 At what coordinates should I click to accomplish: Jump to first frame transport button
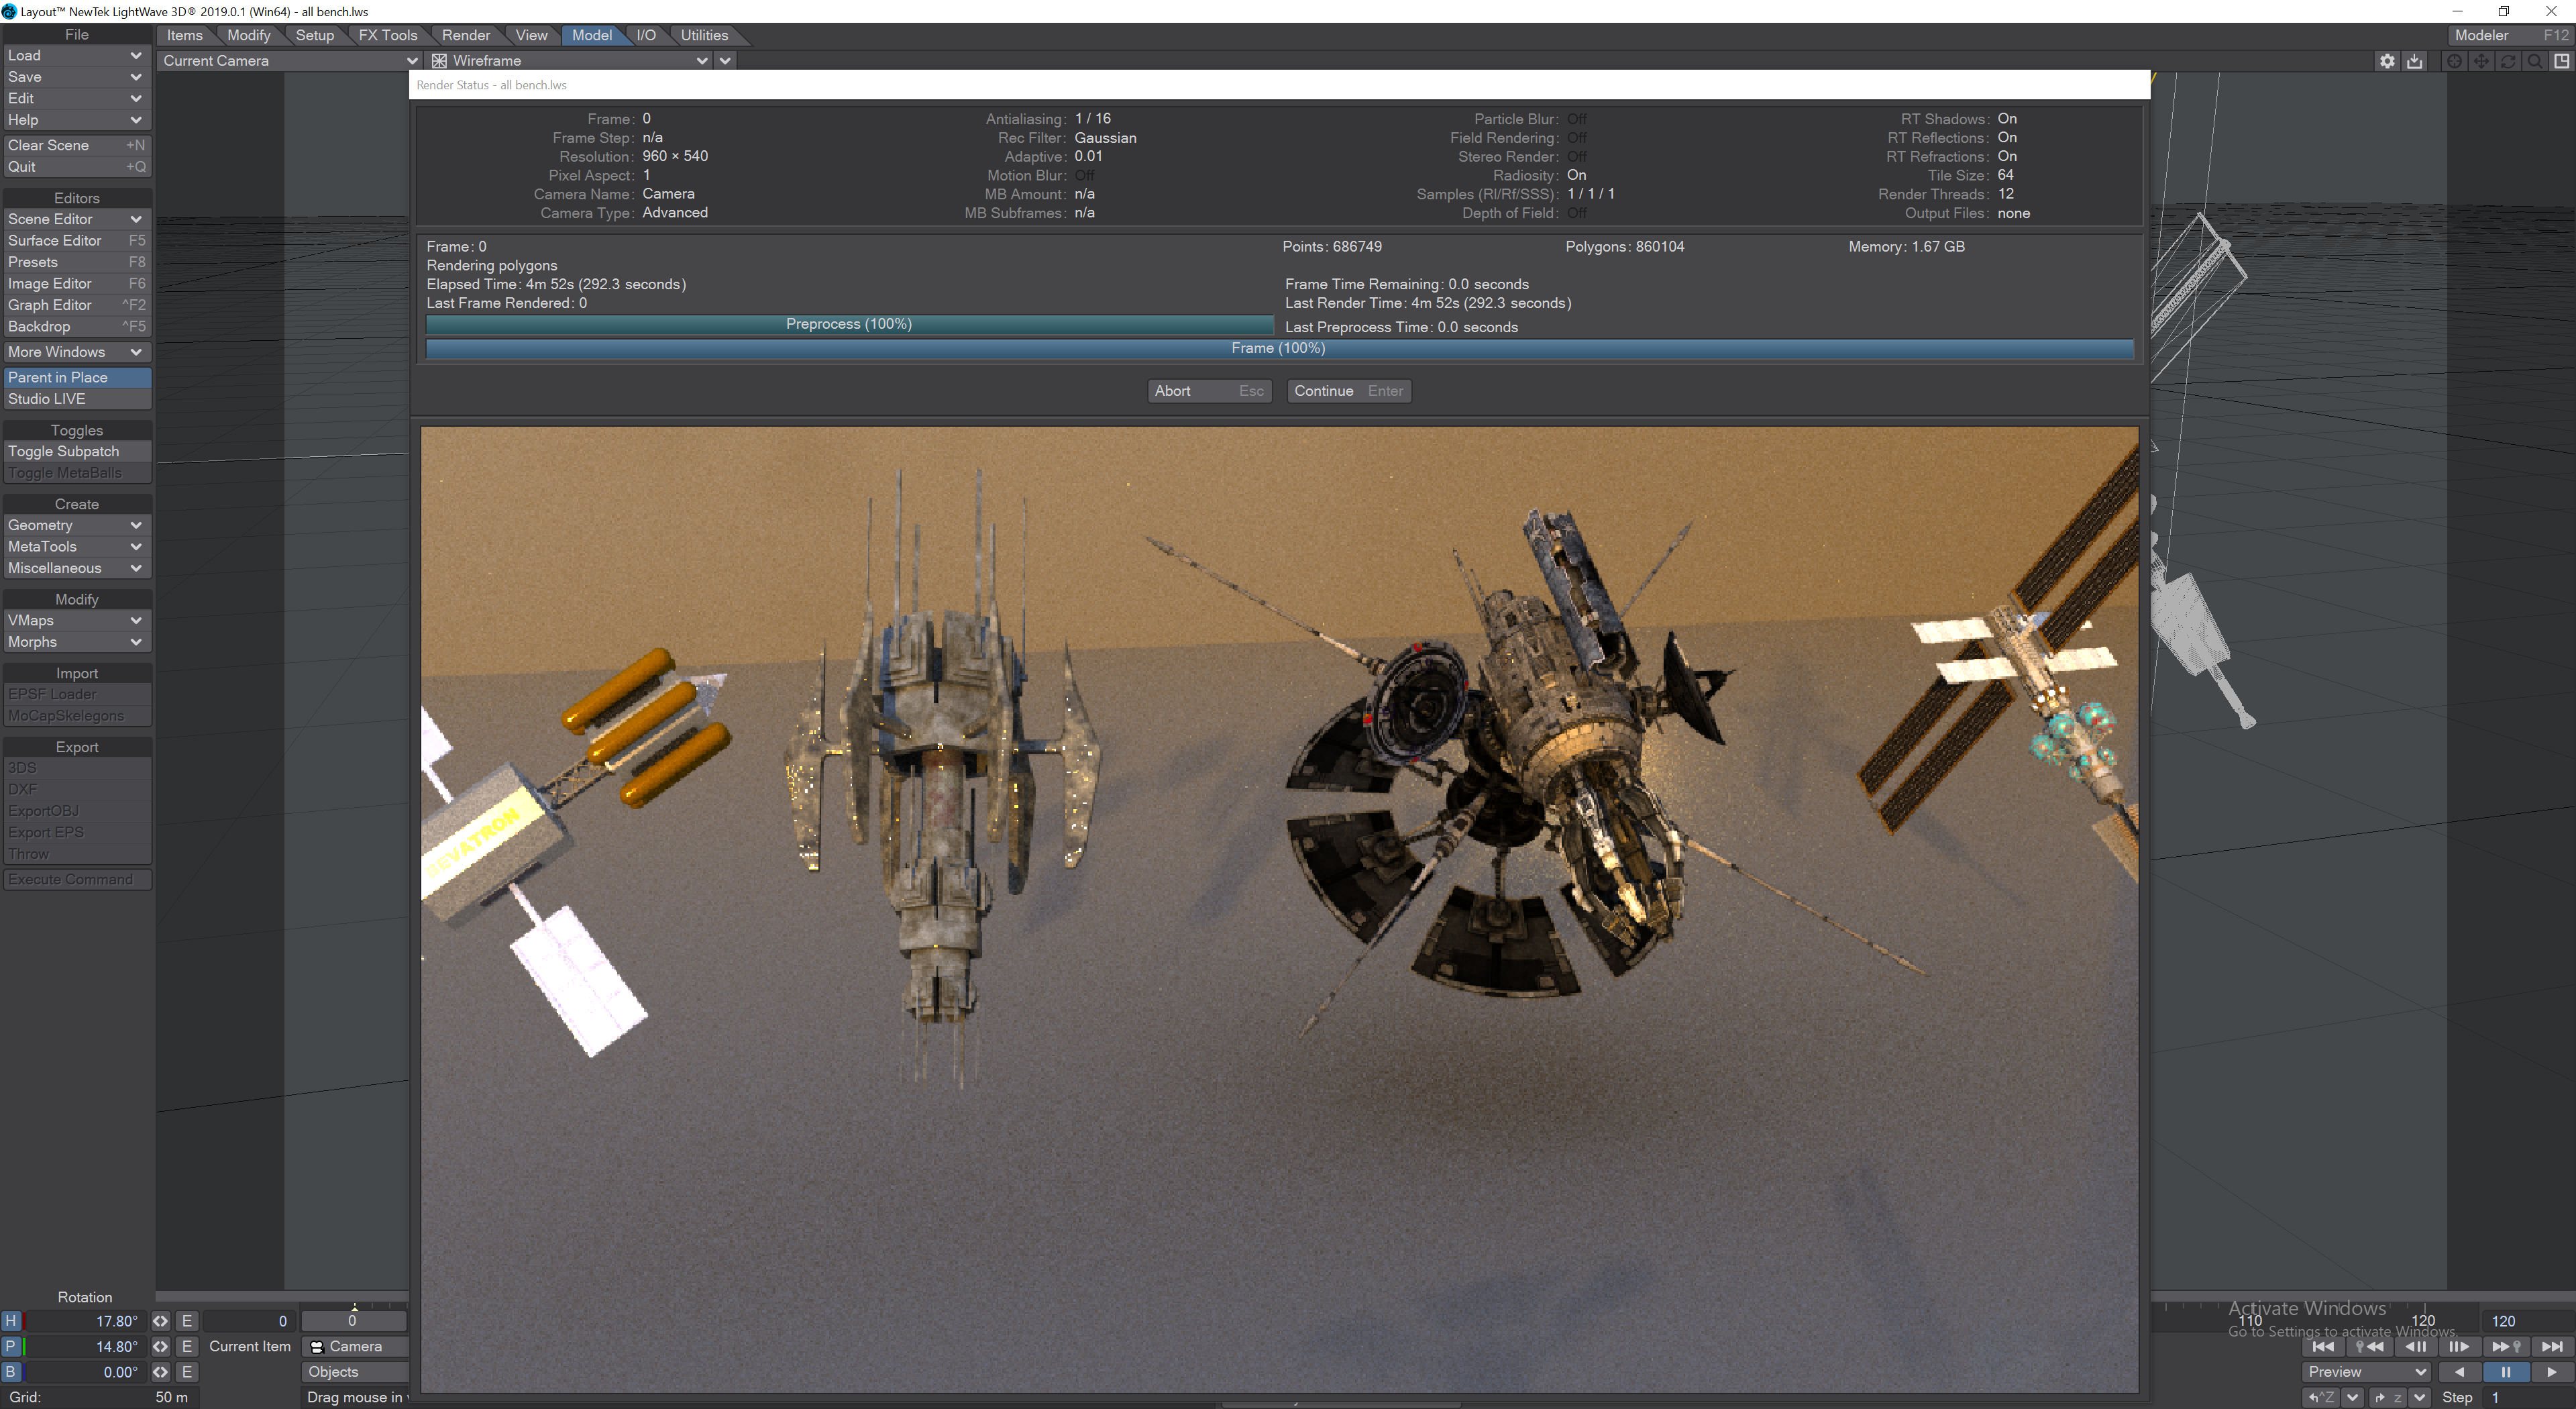click(x=2323, y=1346)
